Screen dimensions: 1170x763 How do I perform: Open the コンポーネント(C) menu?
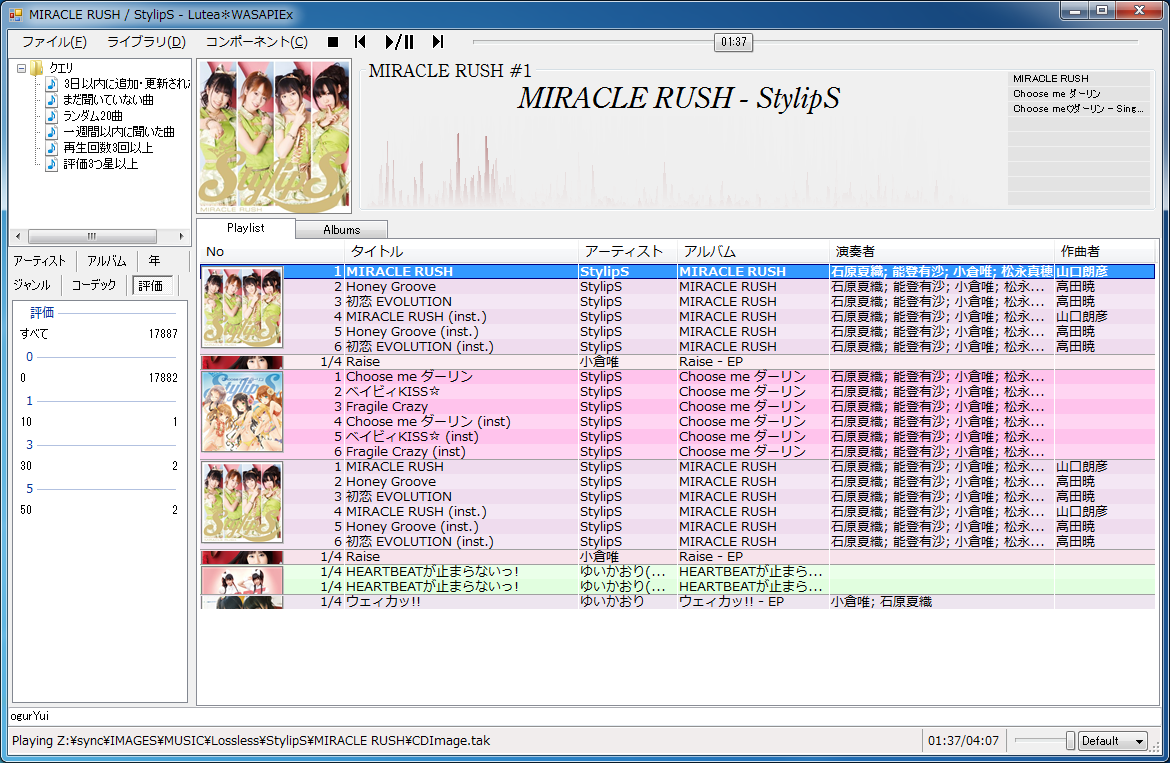click(257, 42)
